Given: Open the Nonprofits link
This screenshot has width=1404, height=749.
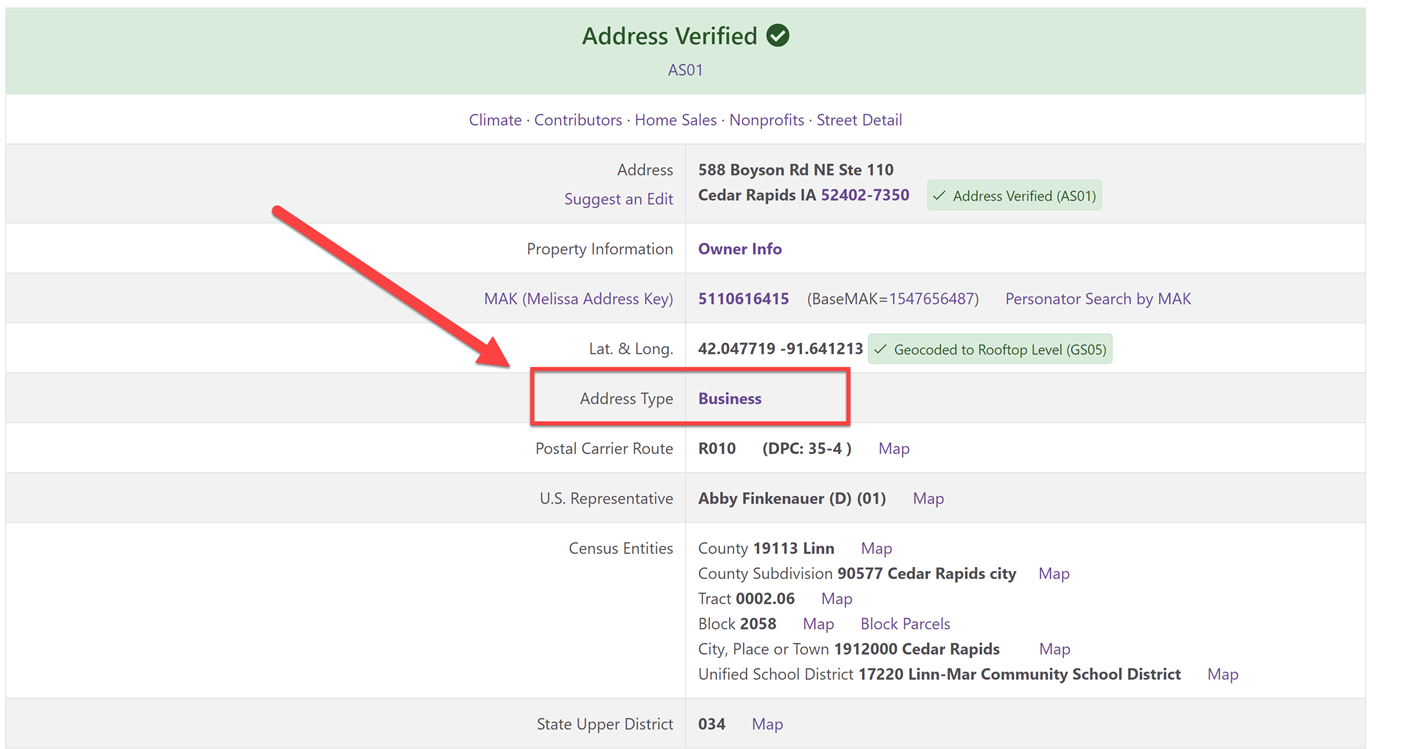Looking at the screenshot, I should (766, 120).
